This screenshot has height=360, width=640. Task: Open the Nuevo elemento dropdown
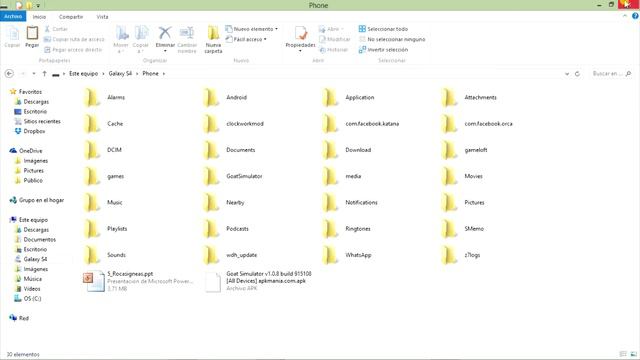(x=251, y=29)
